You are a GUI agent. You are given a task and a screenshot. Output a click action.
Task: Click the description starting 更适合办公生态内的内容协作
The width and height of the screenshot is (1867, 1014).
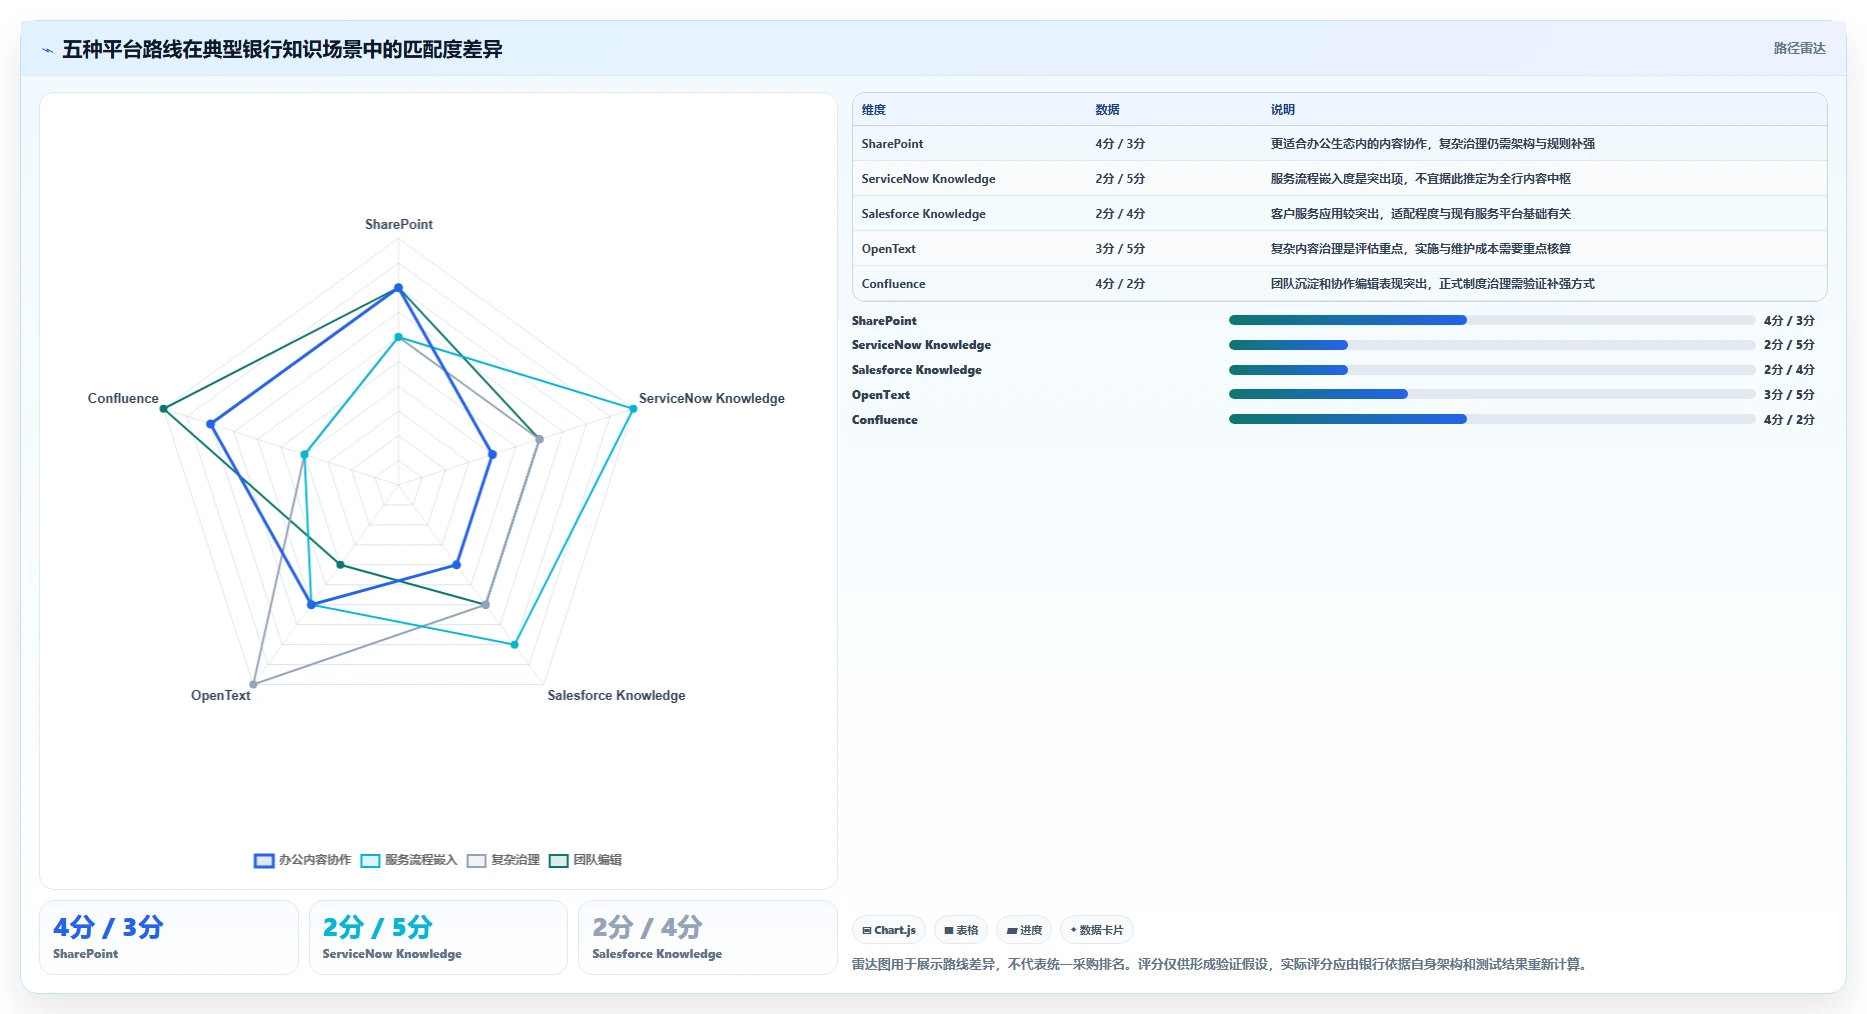[x=1433, y=144]
